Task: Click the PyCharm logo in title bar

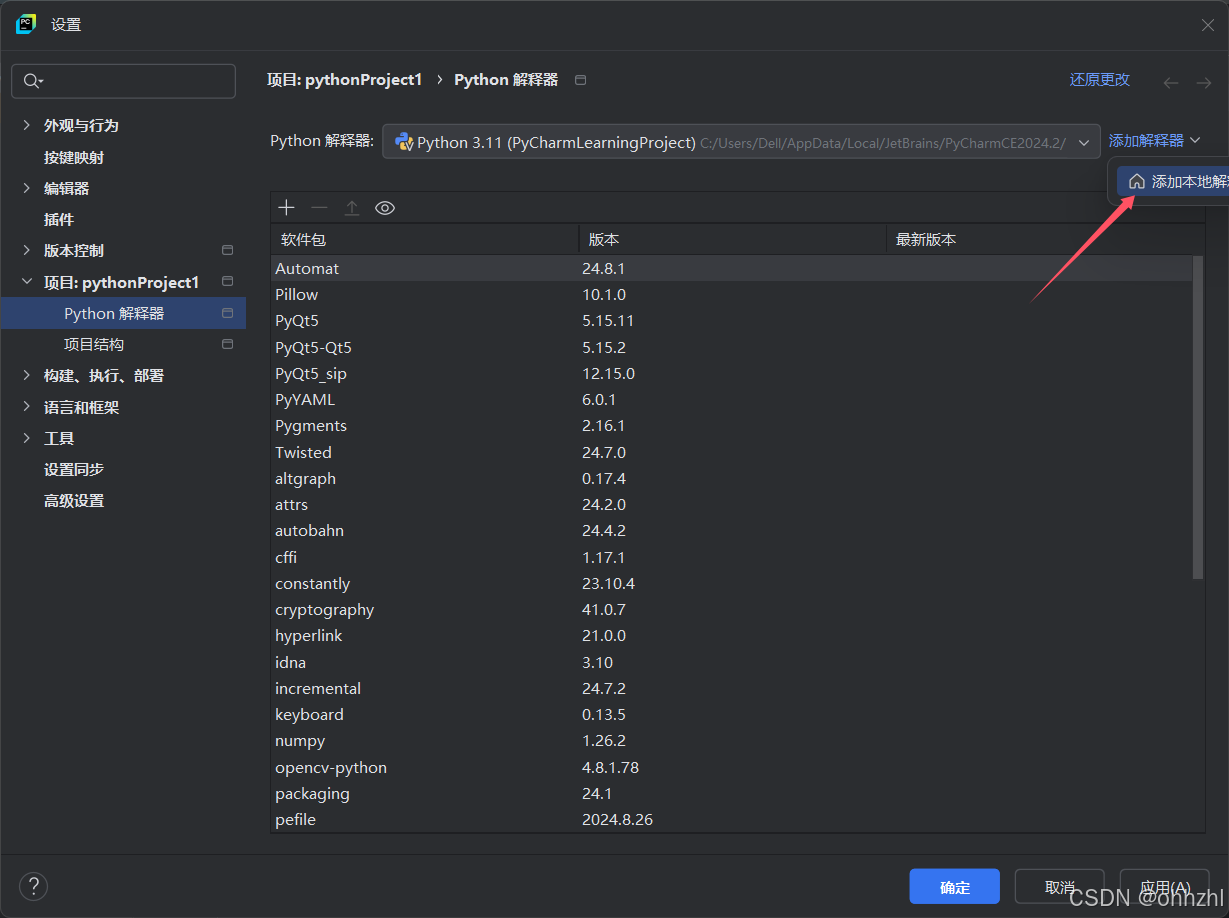Action: [x=26, y=24]
